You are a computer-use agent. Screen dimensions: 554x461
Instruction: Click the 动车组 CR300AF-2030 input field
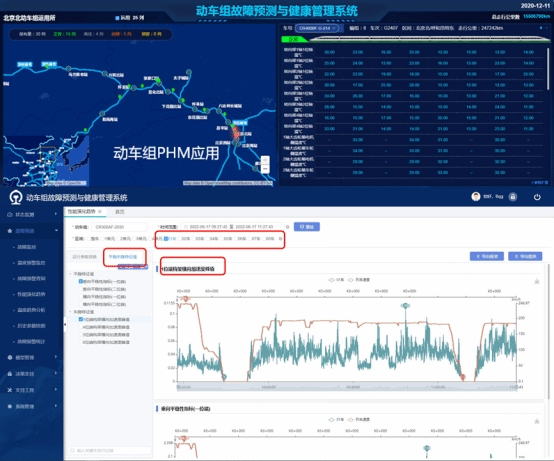[x=119, y=227]
